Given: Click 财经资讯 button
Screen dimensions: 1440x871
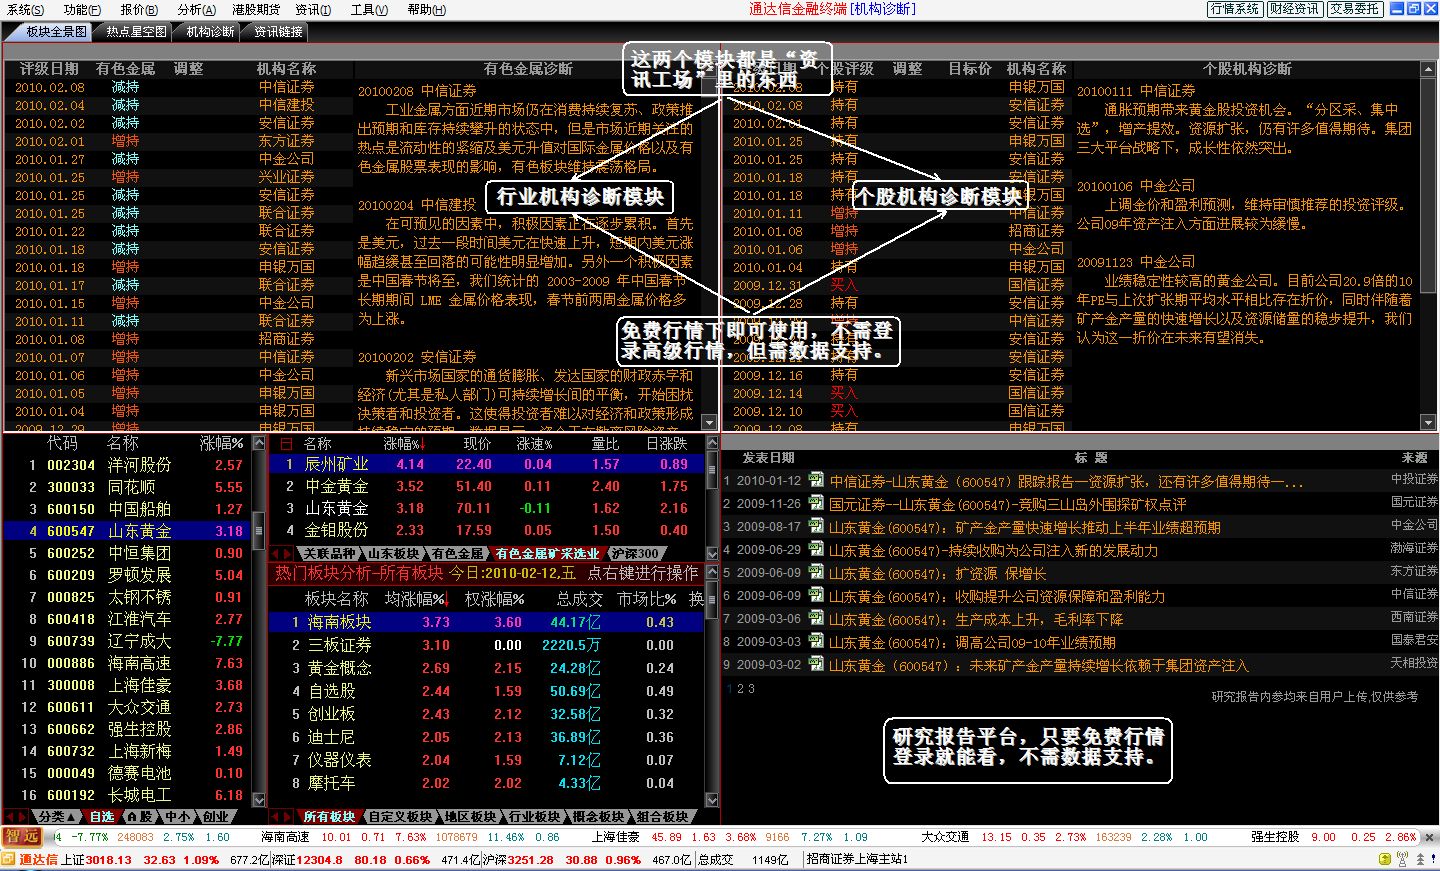Looking at the screenshot, I should click(1294, 9).
